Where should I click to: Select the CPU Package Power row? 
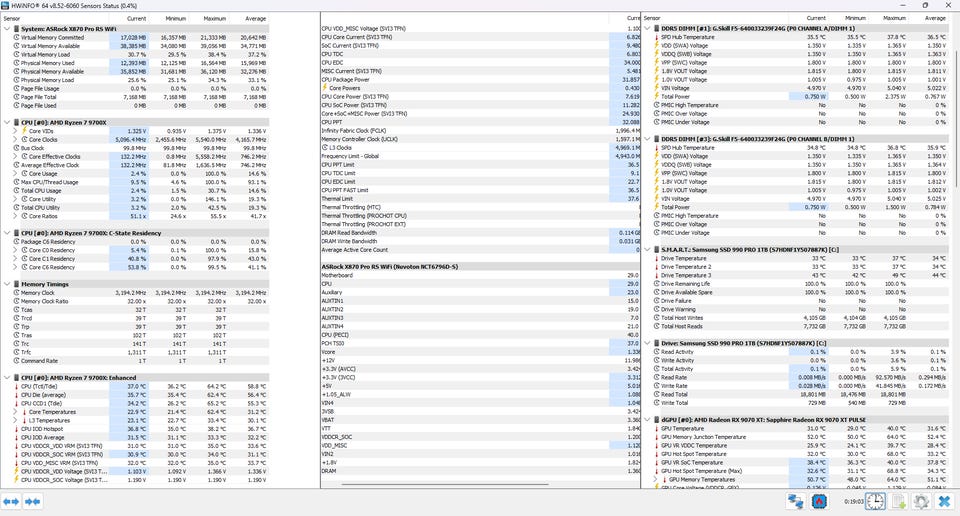coord(481,80)
